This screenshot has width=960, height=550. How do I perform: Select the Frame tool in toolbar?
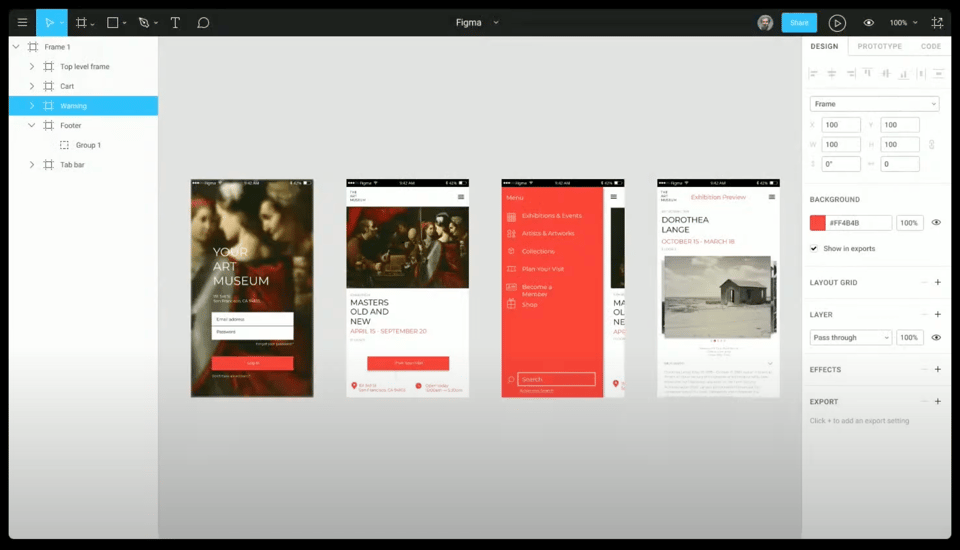pos(81,23)
